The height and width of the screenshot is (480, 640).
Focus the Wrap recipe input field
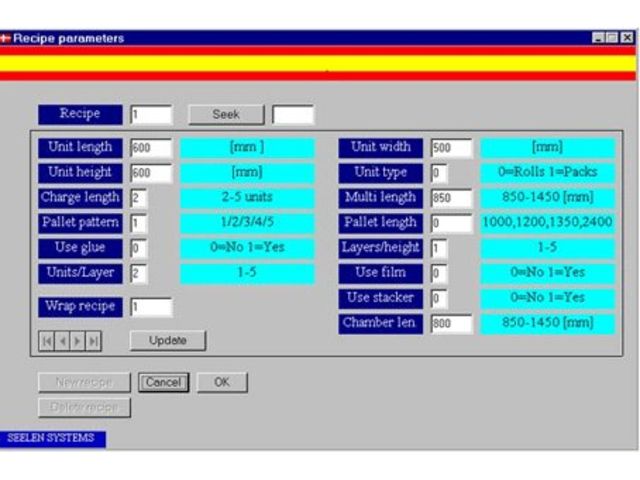click(151, 307)
